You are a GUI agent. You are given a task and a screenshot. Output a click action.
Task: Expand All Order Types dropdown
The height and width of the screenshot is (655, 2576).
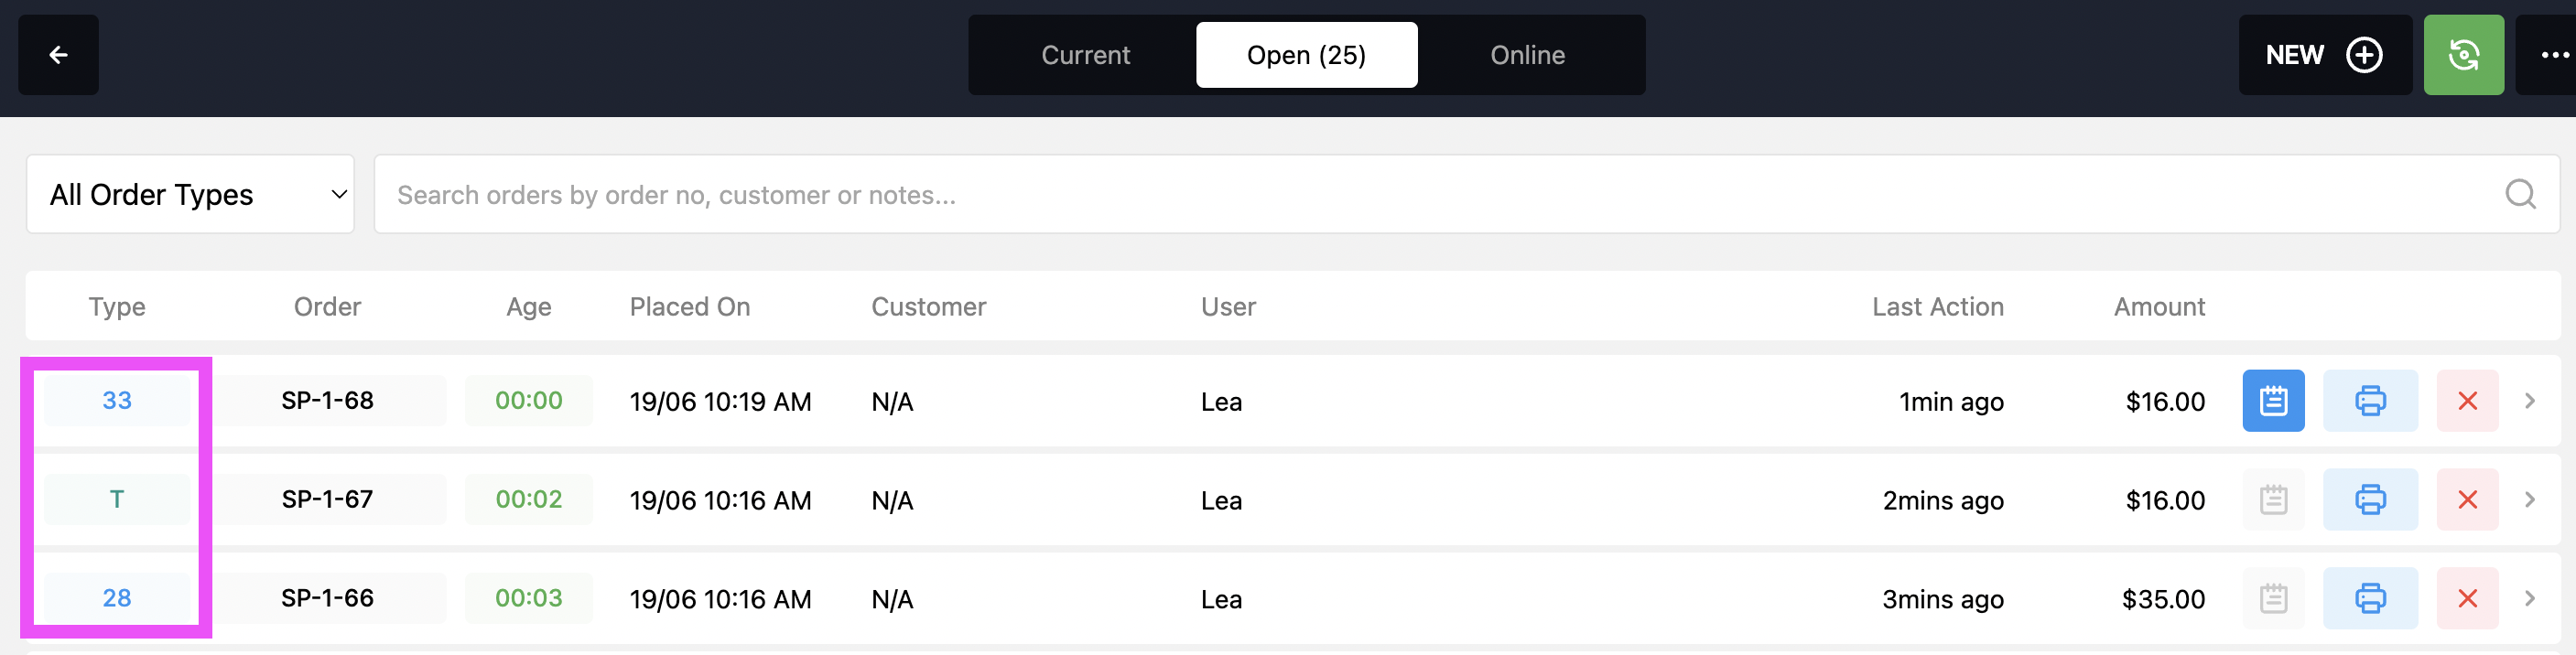(x=190, y=194)
